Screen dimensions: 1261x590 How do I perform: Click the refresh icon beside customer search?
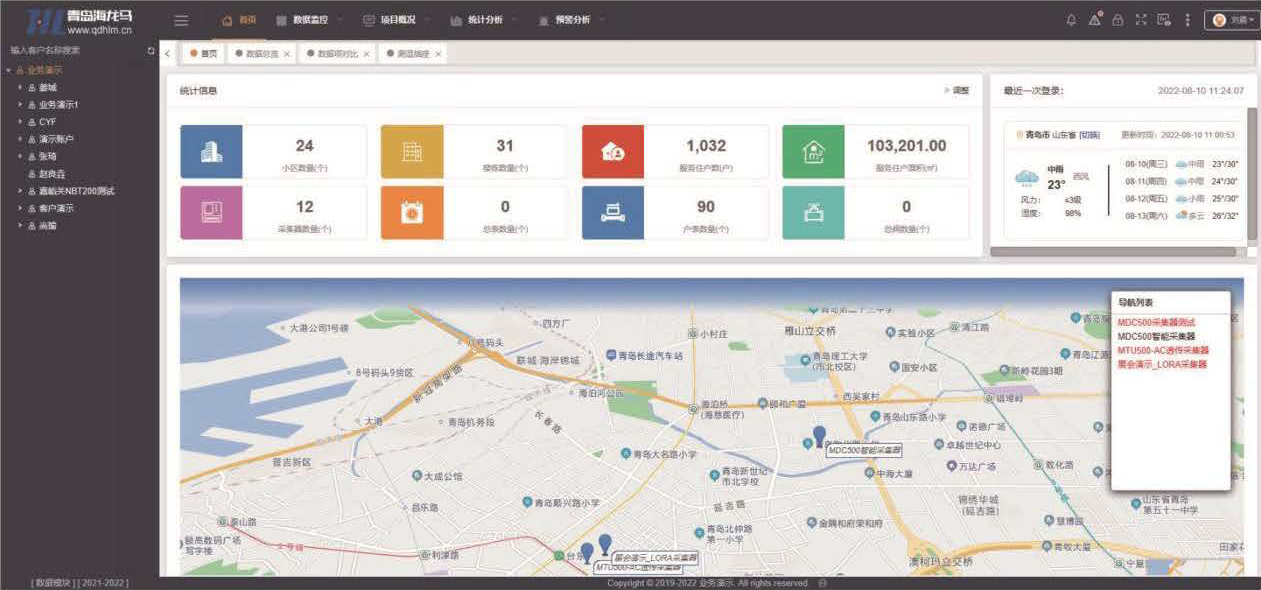pyautogui.click(x=151, y=50)
